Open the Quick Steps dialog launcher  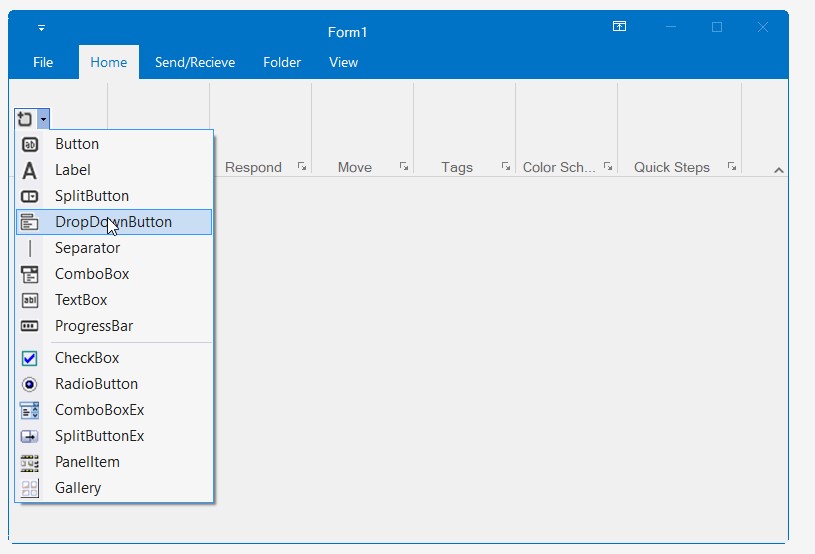(731, 166)
